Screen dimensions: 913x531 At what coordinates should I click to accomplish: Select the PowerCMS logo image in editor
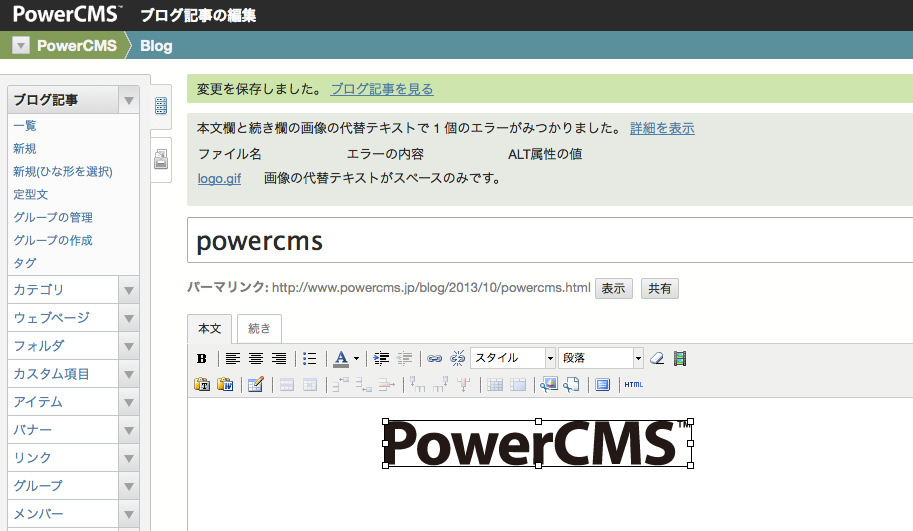[537, 444]
